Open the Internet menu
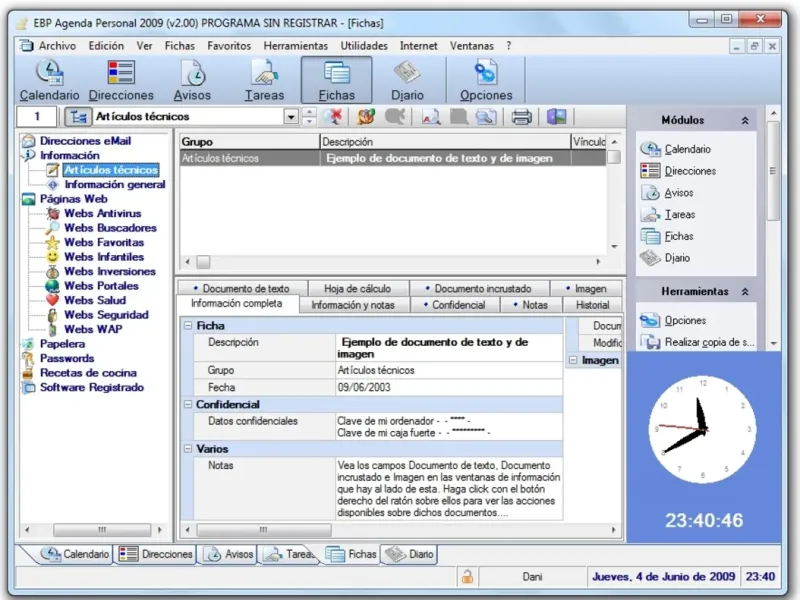This screenshot has width=800, height=600. tap(418, 46)
